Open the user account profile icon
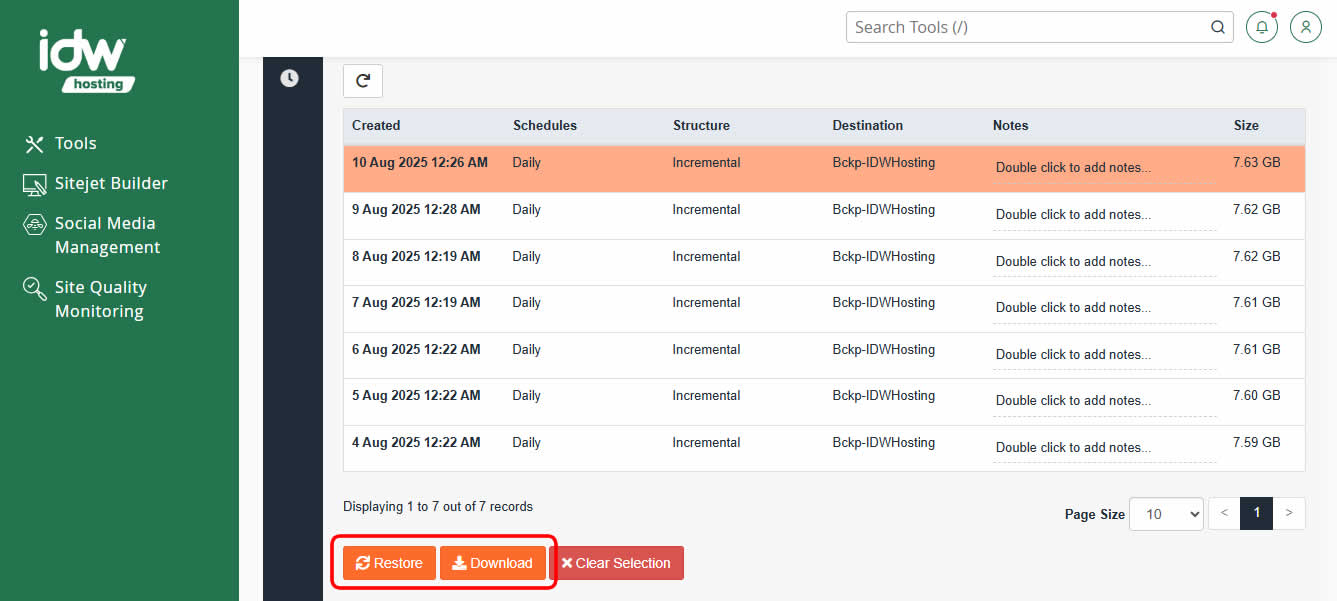This screenshot has height=601, width=1337. coord(1306,27)
